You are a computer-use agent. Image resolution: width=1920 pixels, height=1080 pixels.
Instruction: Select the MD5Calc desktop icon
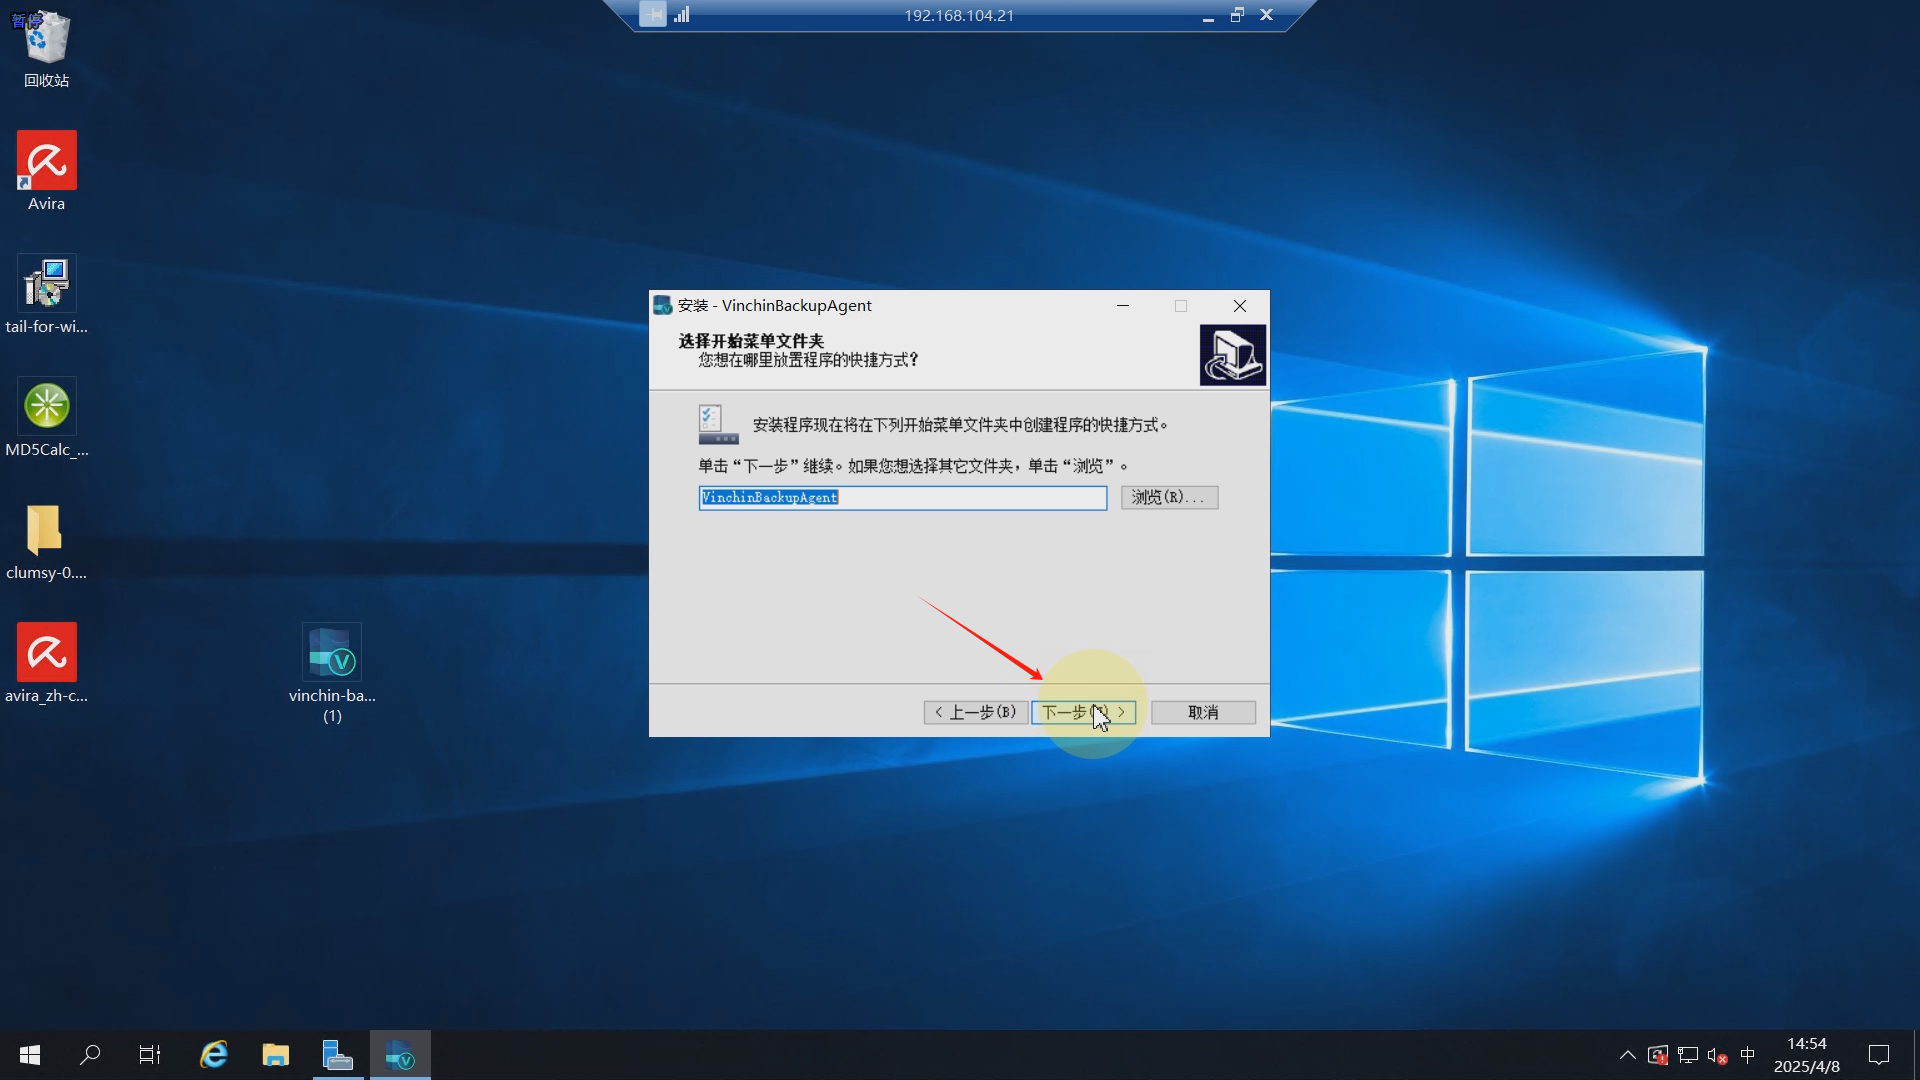click(46, 407)
